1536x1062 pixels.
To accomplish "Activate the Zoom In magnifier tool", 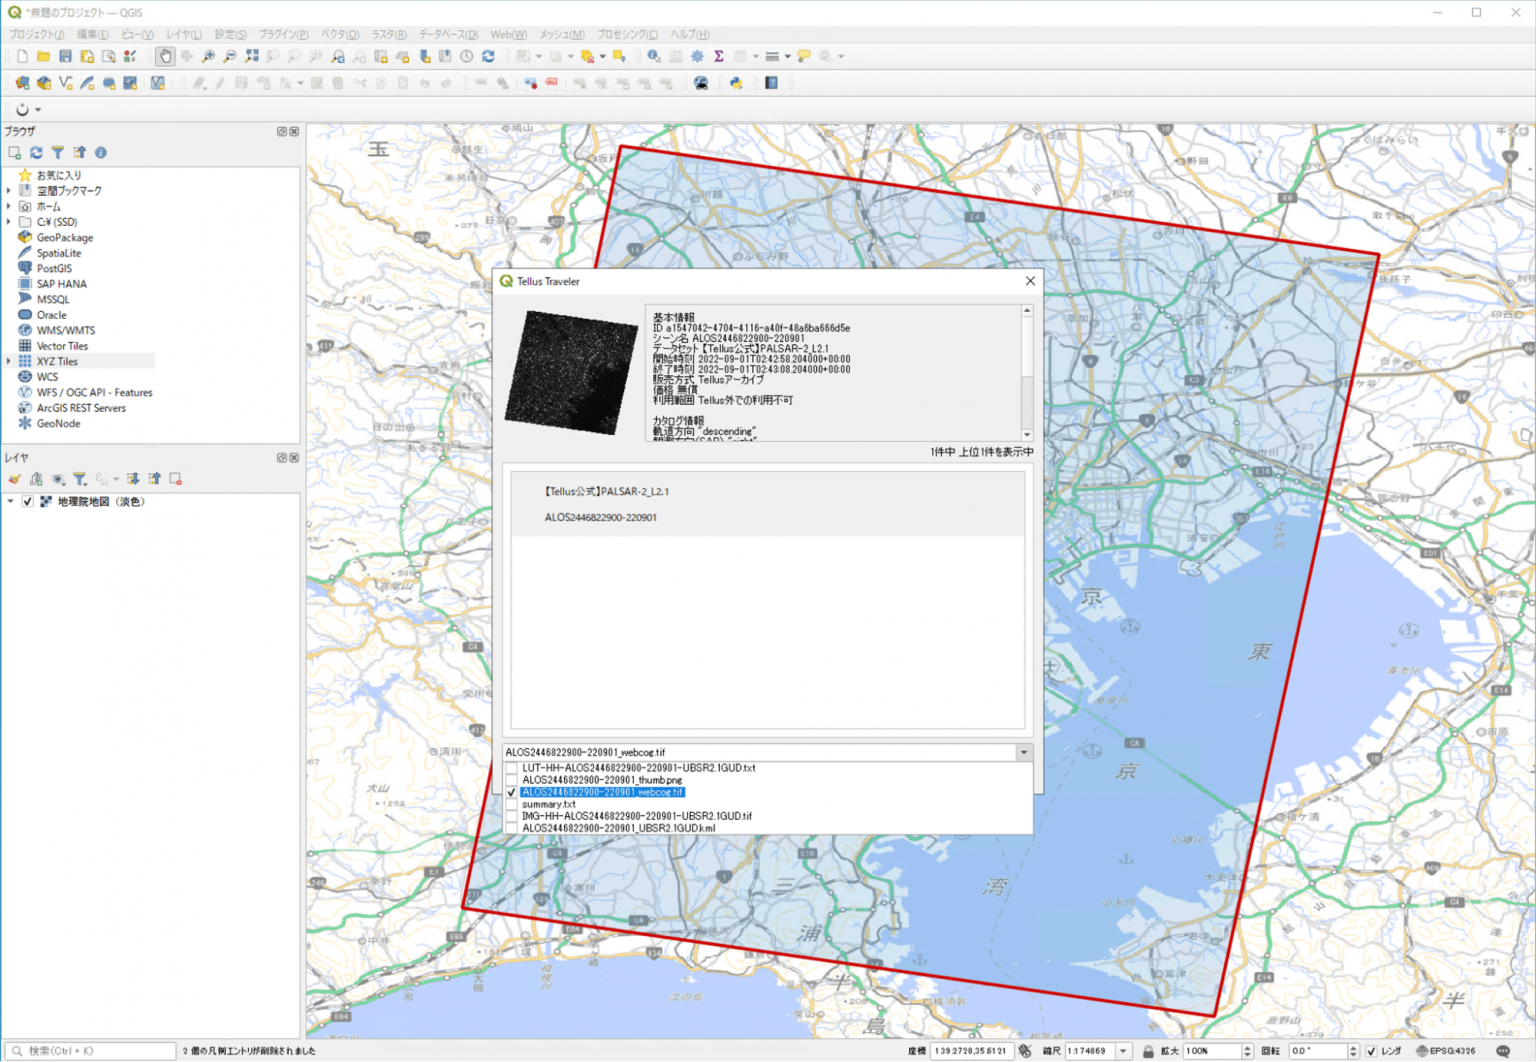I will 208,57.
